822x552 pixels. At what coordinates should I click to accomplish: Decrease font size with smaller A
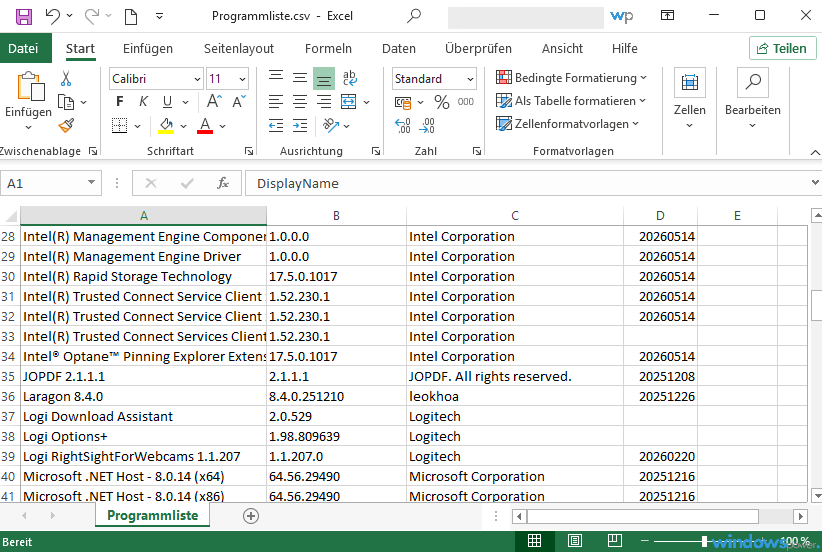pos(239,101)
